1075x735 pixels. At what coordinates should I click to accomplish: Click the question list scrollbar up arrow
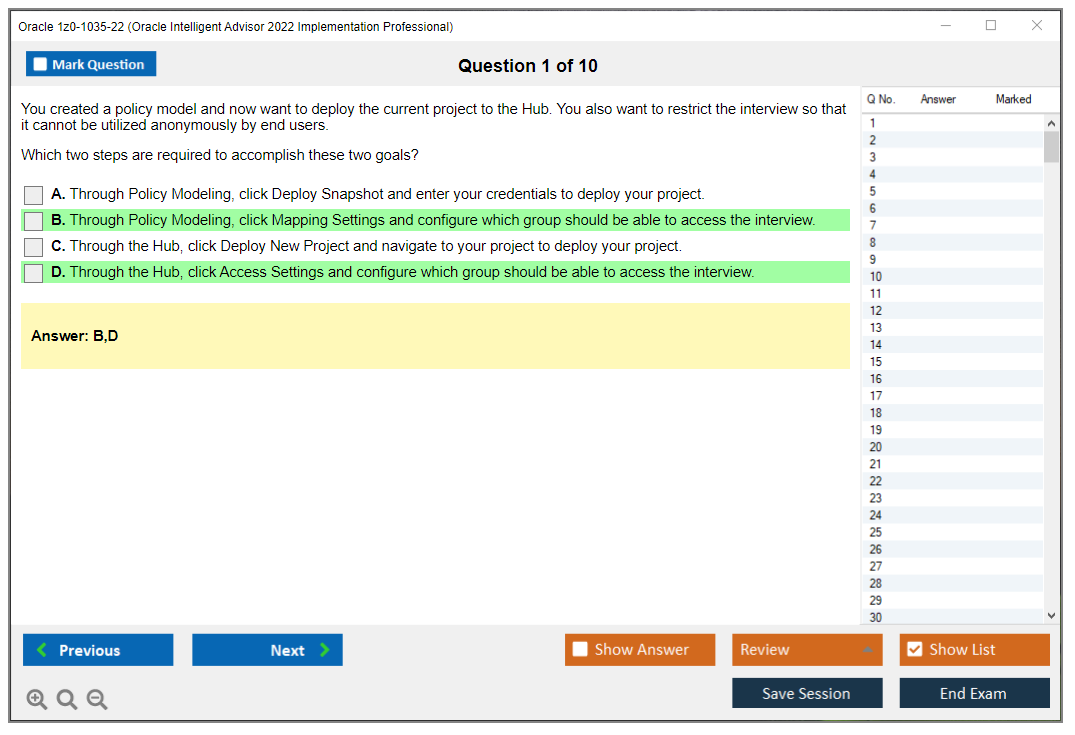point(1051,122)
